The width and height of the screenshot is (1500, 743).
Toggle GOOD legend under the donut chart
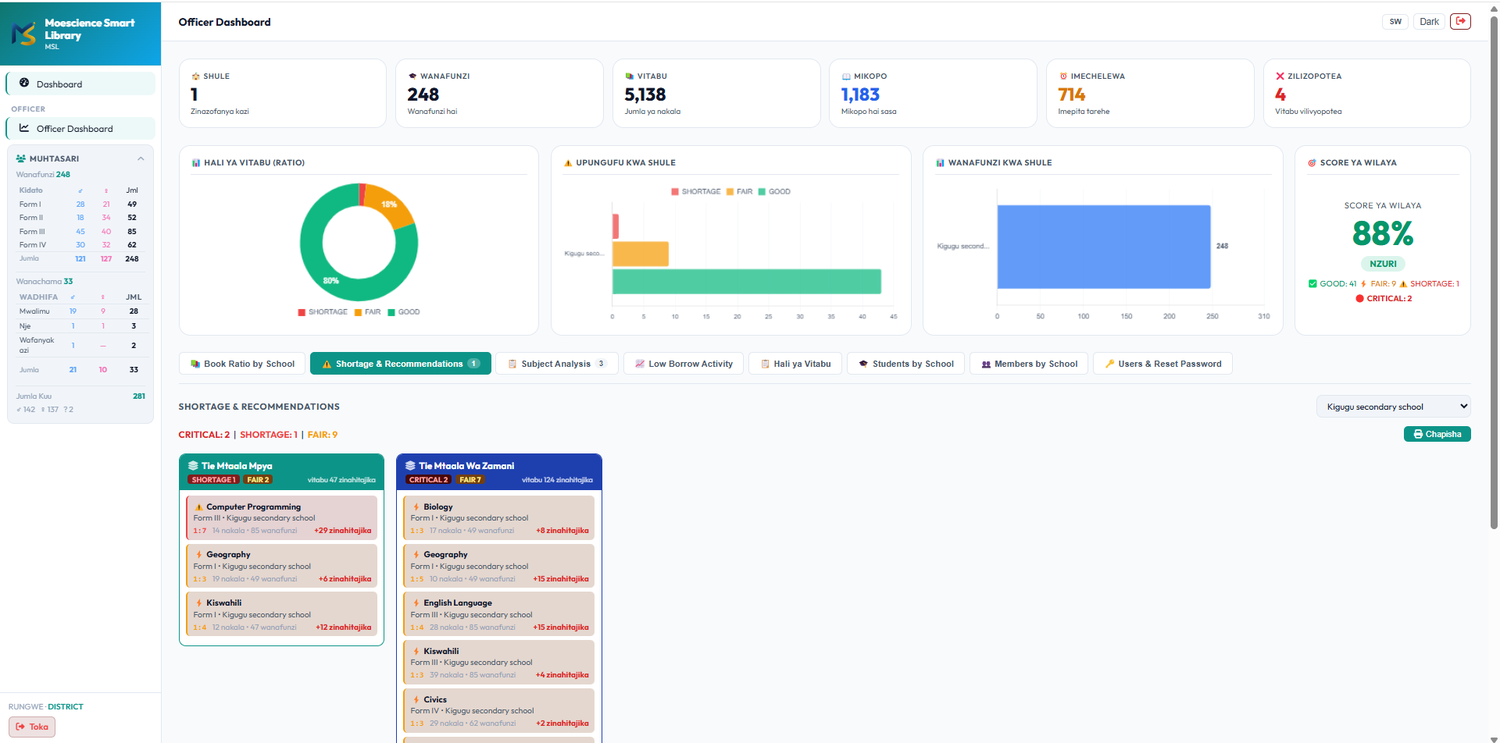coord(404,312)
